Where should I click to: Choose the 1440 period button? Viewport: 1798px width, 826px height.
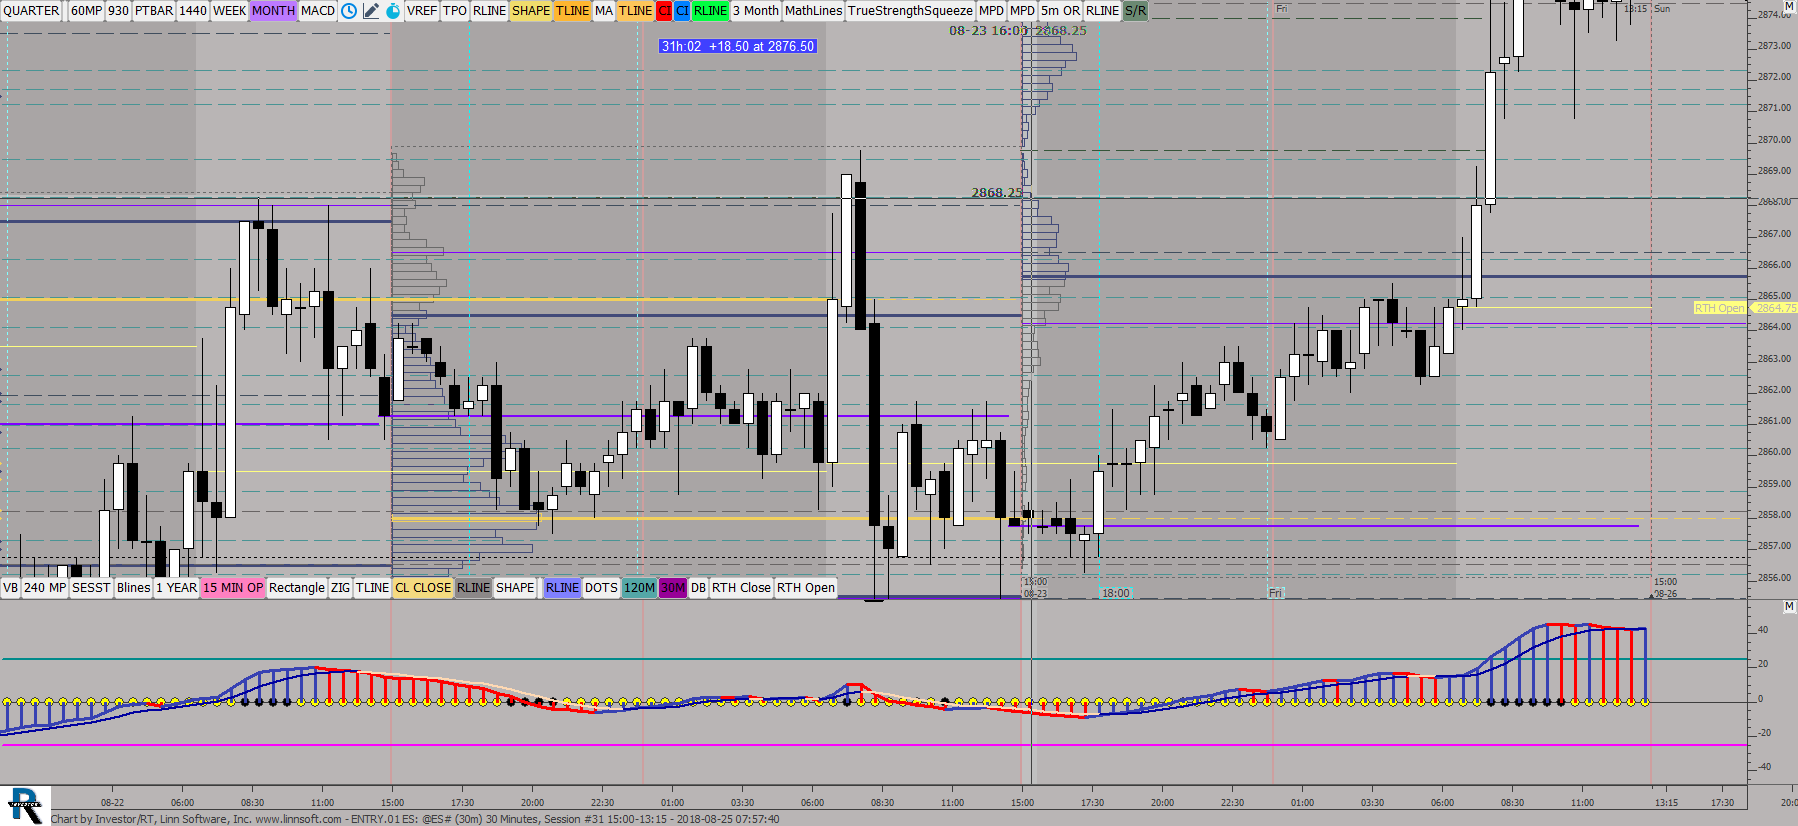coord(193,11)
